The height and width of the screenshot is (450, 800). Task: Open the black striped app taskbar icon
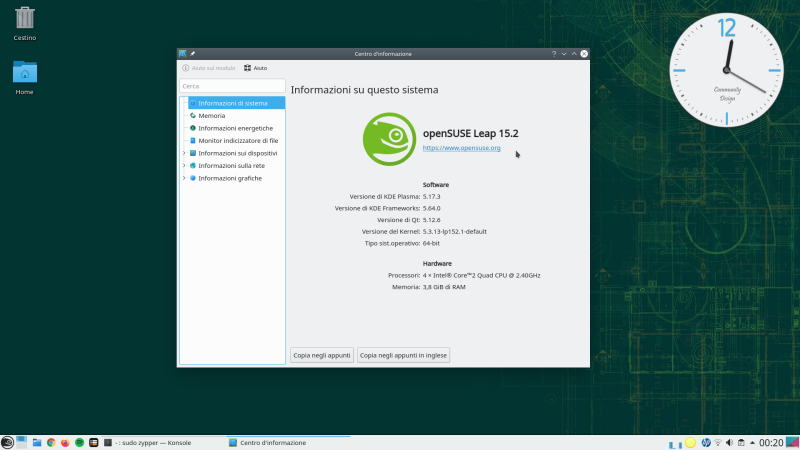coord(93,442)
